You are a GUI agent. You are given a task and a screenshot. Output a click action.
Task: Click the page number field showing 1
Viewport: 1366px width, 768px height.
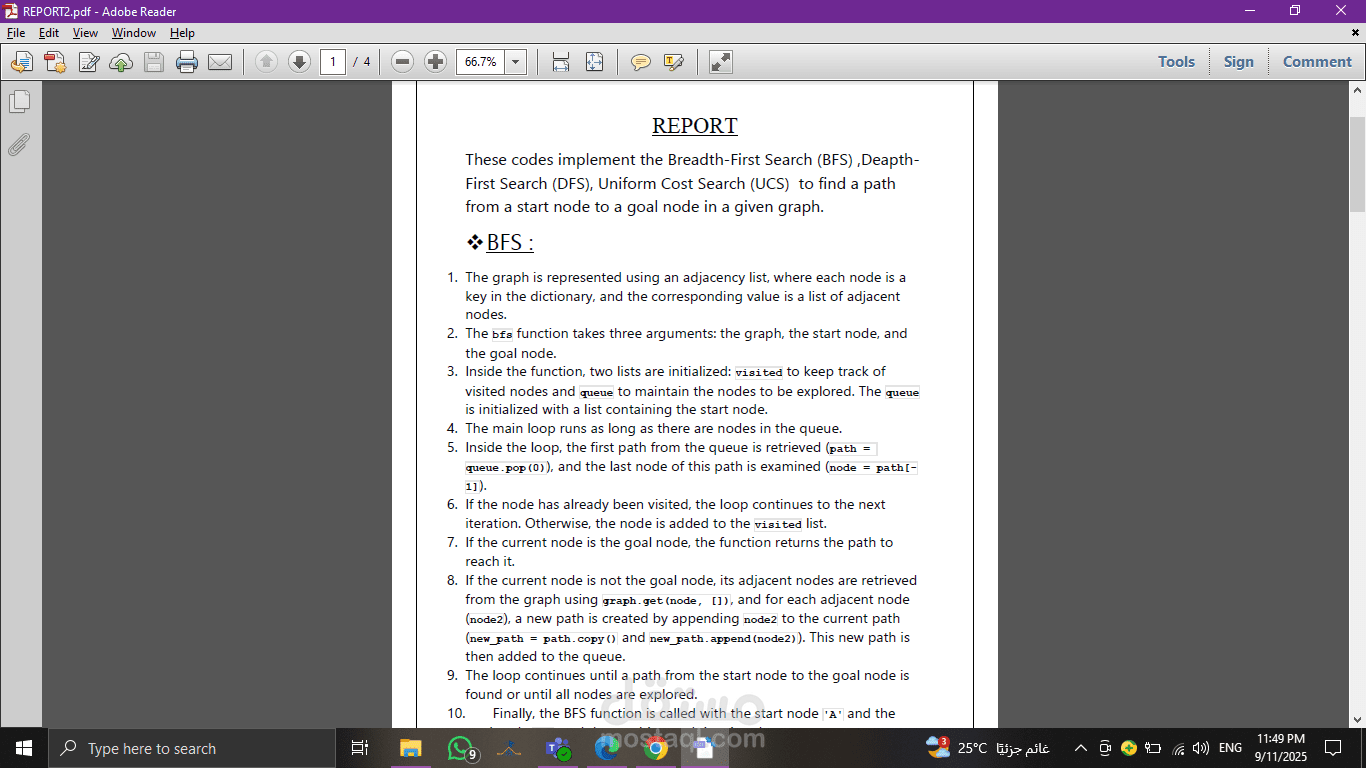[333, 62]
